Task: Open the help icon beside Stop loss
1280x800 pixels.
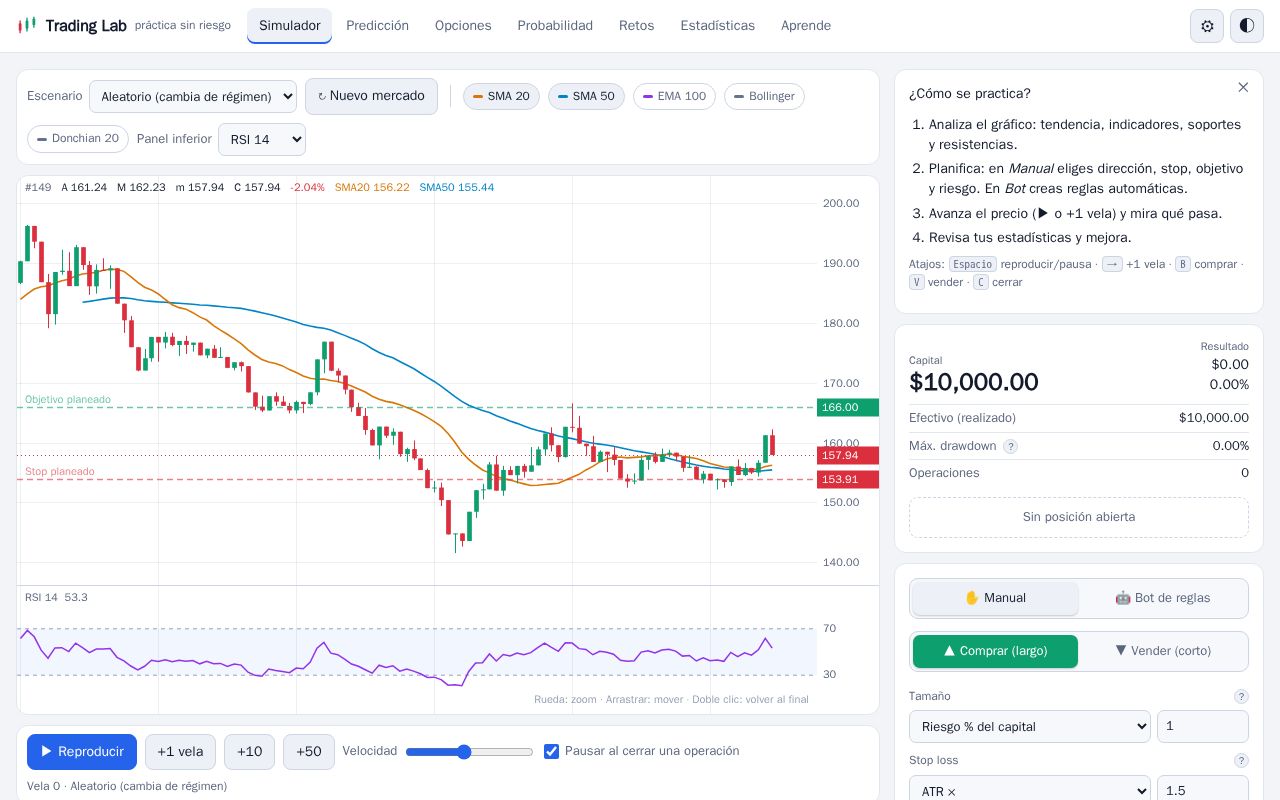Action: click(x=1241, y=760)
